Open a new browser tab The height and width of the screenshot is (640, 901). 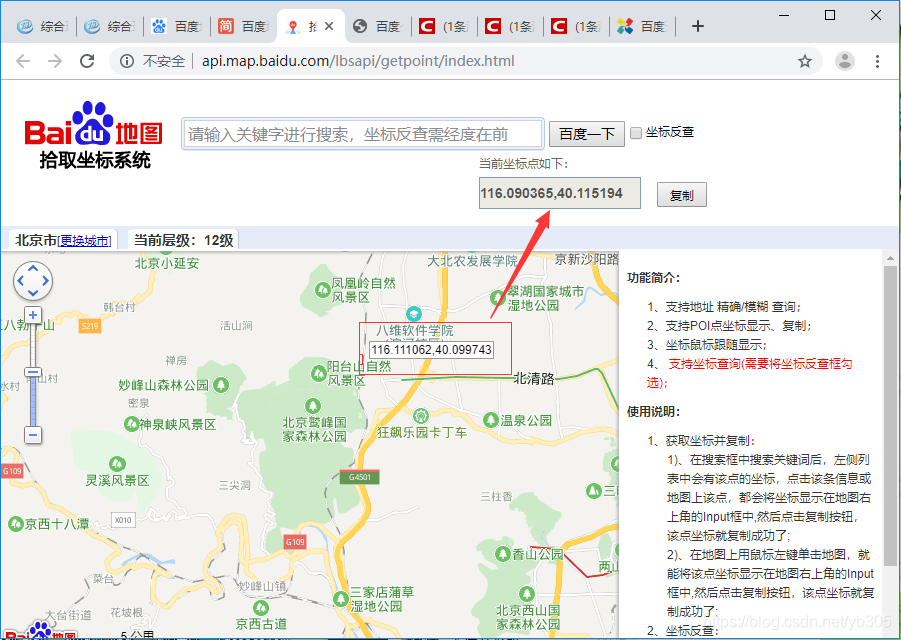pyautogui.click(x=698, y=26)
